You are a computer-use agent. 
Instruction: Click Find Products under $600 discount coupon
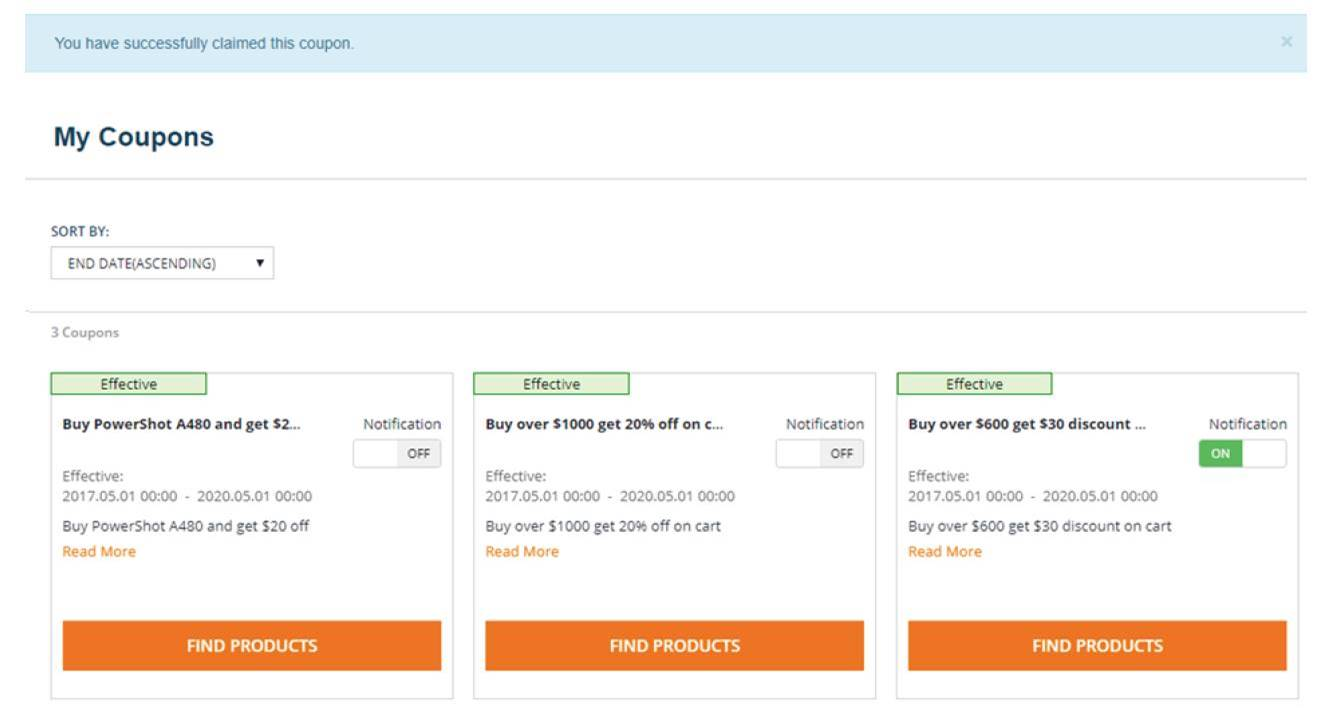1097,646
